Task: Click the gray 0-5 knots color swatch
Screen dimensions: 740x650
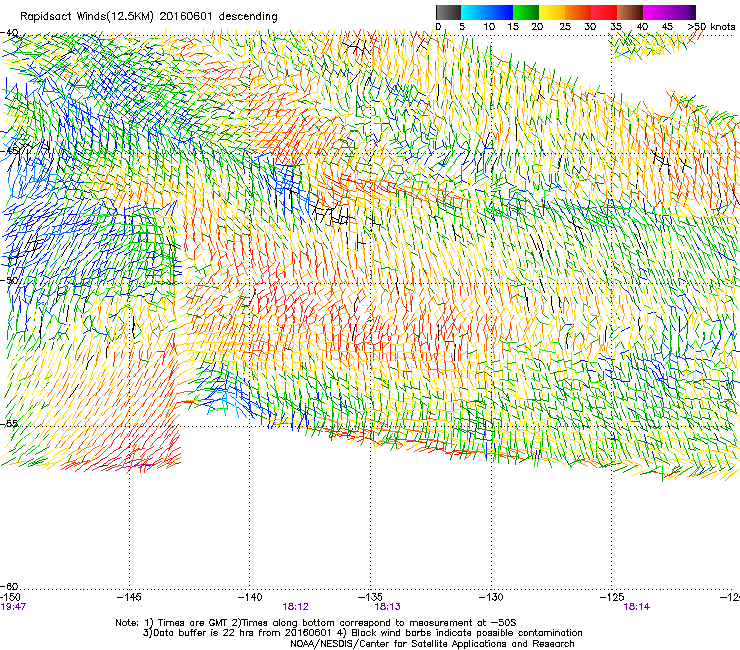Action: pyautogui.click(x=448, y=12)
